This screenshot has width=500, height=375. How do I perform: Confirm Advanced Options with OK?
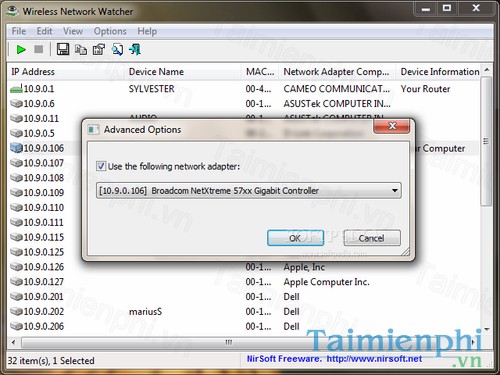(x=295, y=238)
